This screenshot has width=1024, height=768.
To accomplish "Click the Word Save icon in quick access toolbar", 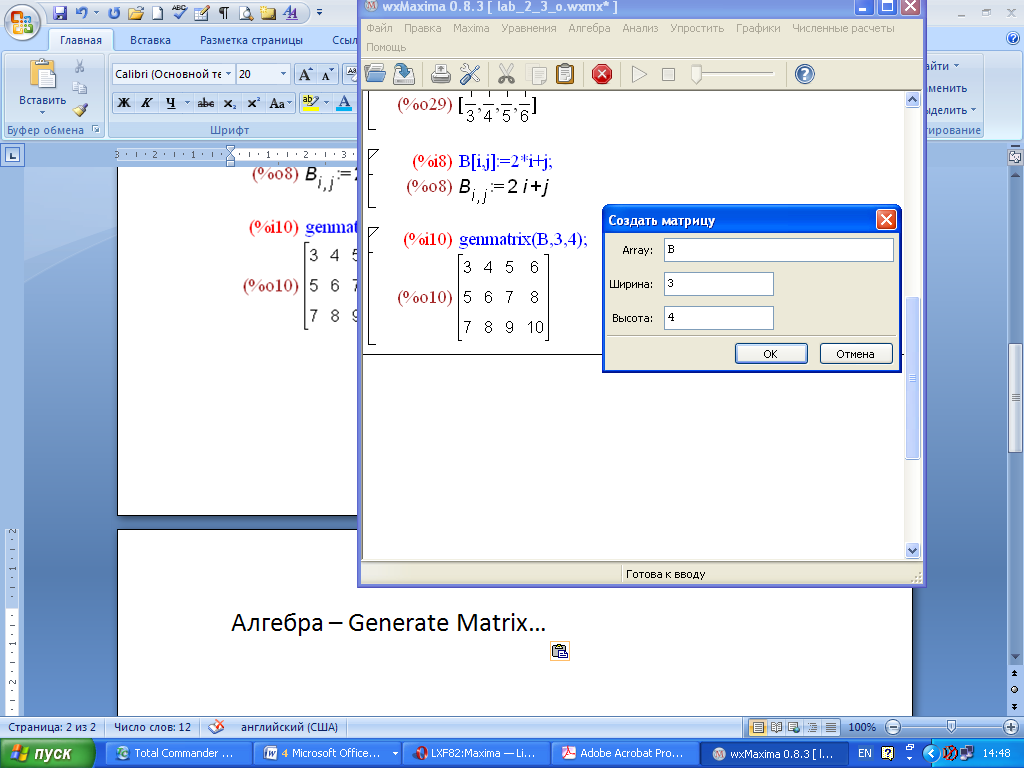I will [x=60, y=12].
